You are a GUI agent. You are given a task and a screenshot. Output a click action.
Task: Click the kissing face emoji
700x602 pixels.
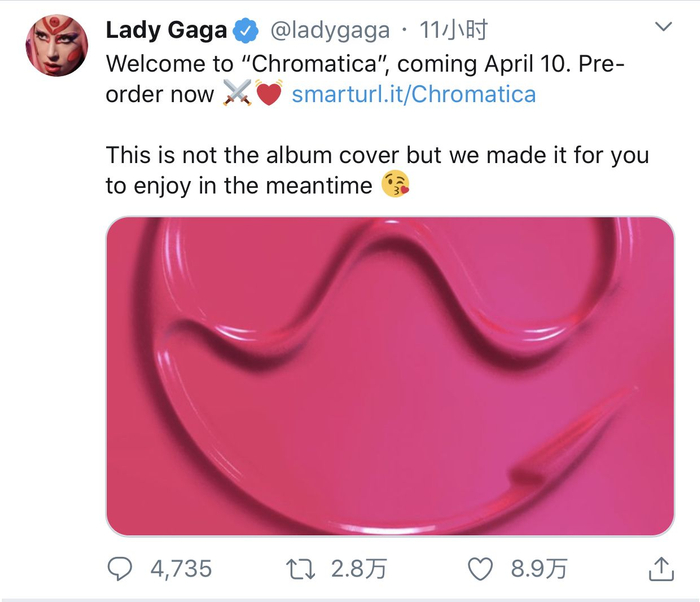[395, 185]
